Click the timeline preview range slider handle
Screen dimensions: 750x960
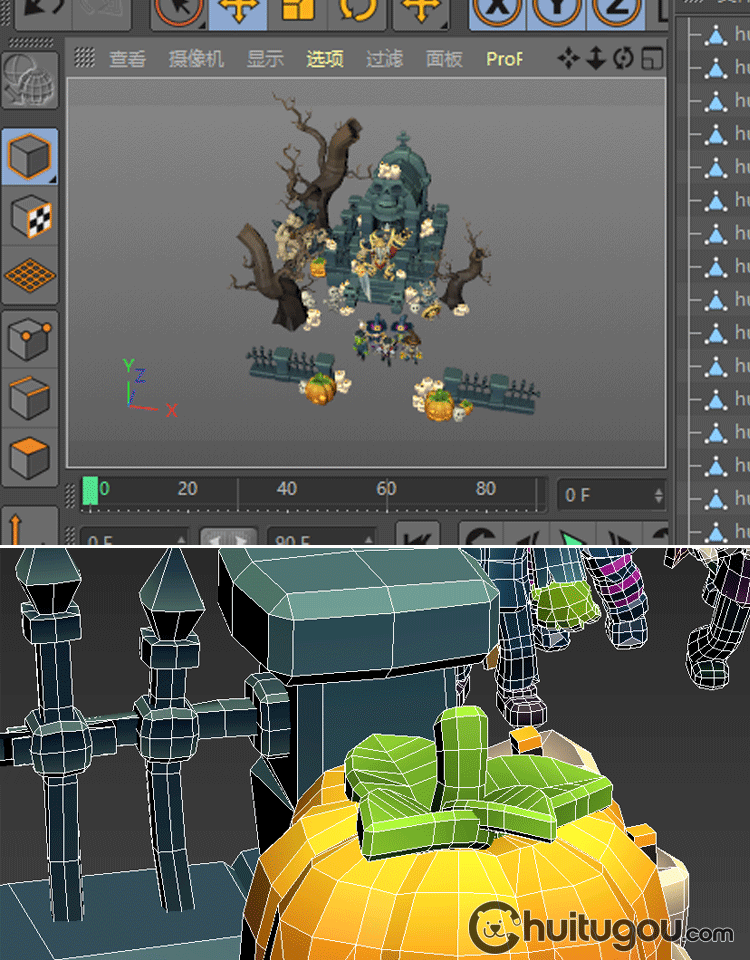click(x=228, y=536)
